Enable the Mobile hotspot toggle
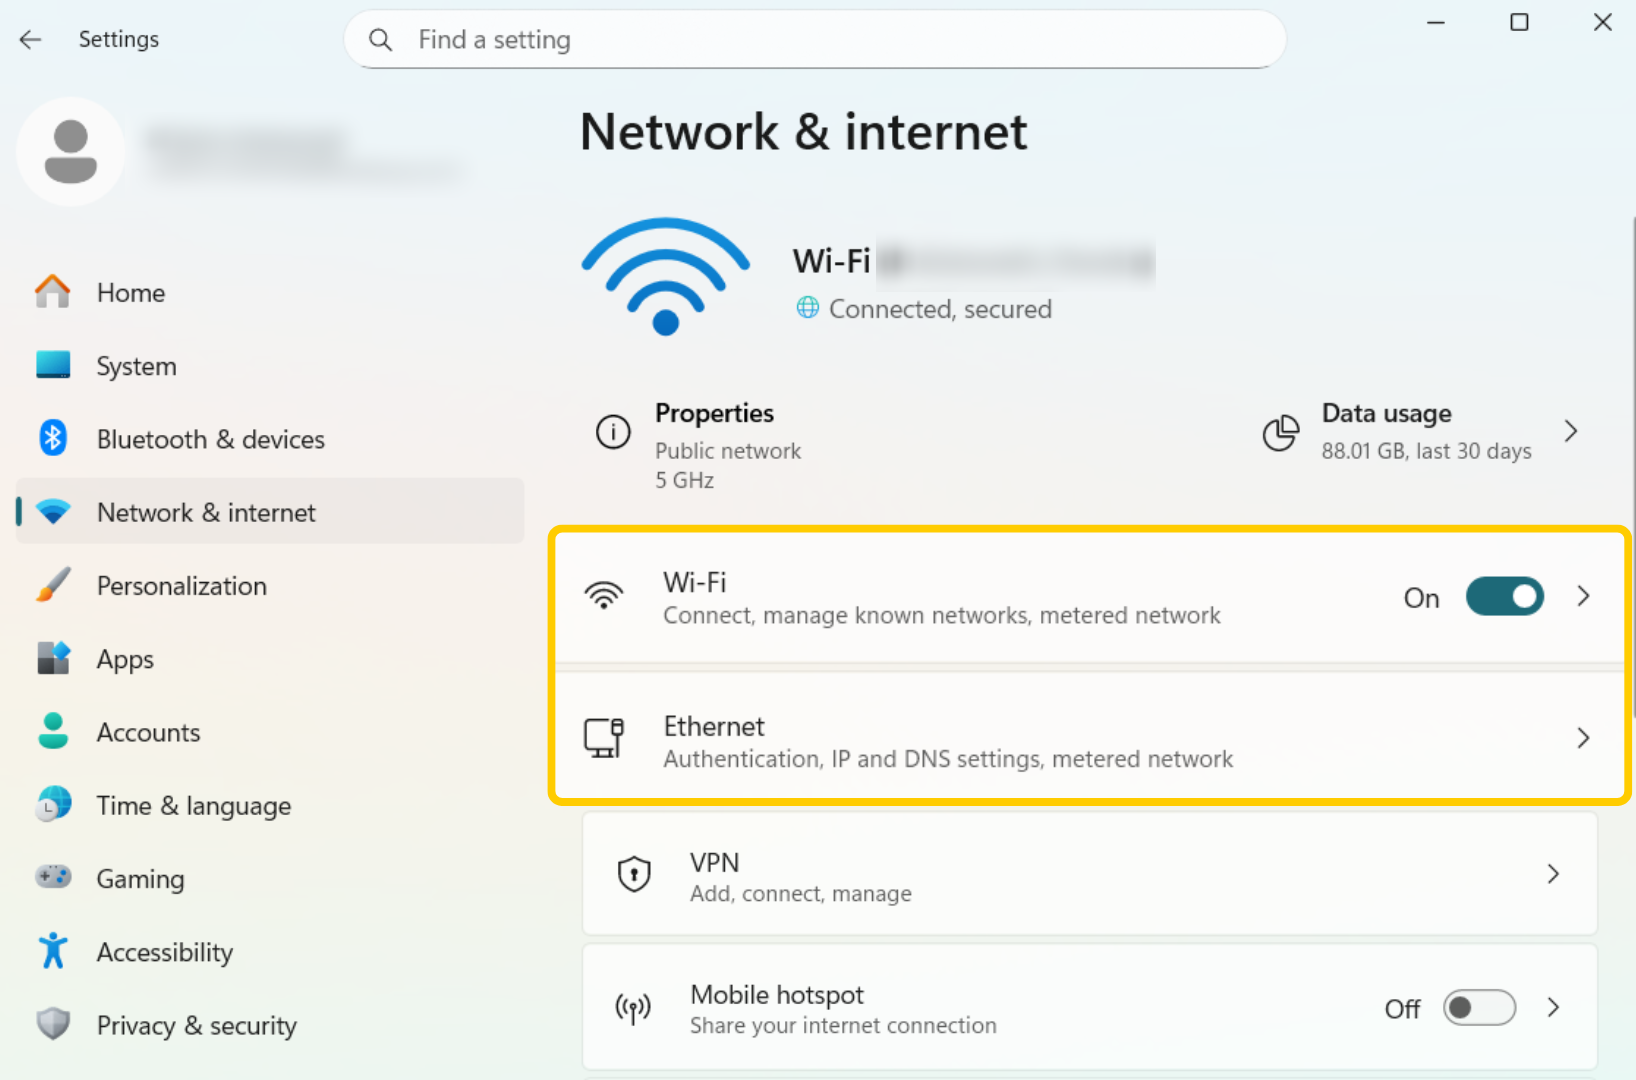This screenshot has height=1080, width=1636. point(1479,1008)
